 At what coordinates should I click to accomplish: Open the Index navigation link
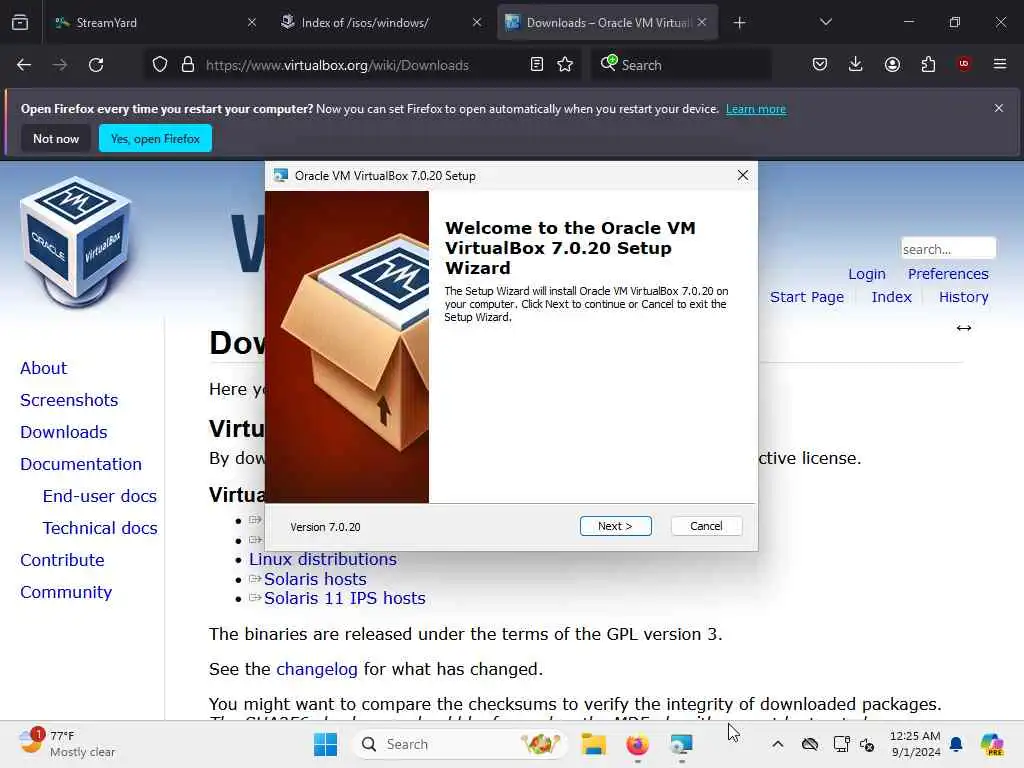(891, 296)
